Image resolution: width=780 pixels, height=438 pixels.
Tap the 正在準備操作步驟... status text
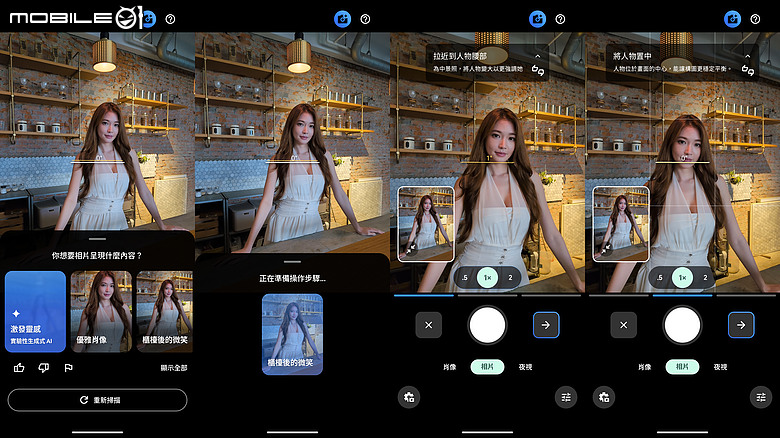292,278
